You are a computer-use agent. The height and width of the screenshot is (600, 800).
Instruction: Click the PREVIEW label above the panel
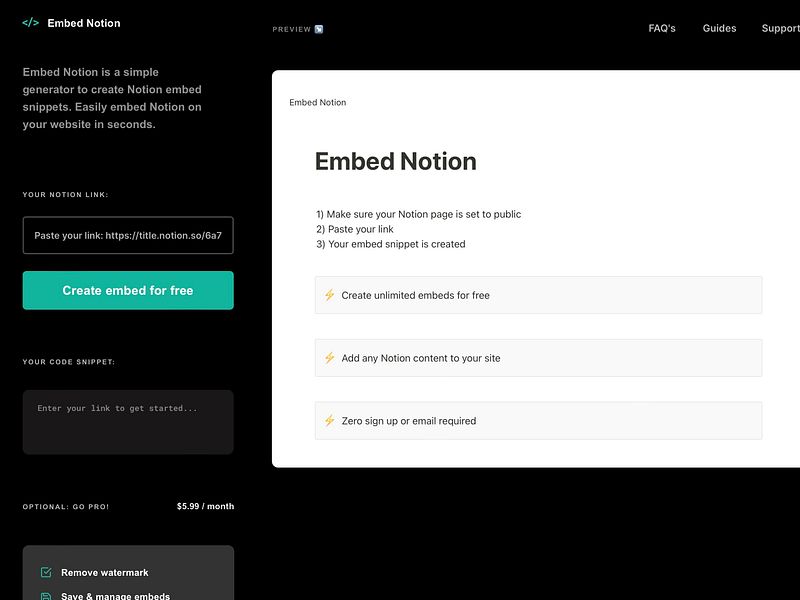289,28
